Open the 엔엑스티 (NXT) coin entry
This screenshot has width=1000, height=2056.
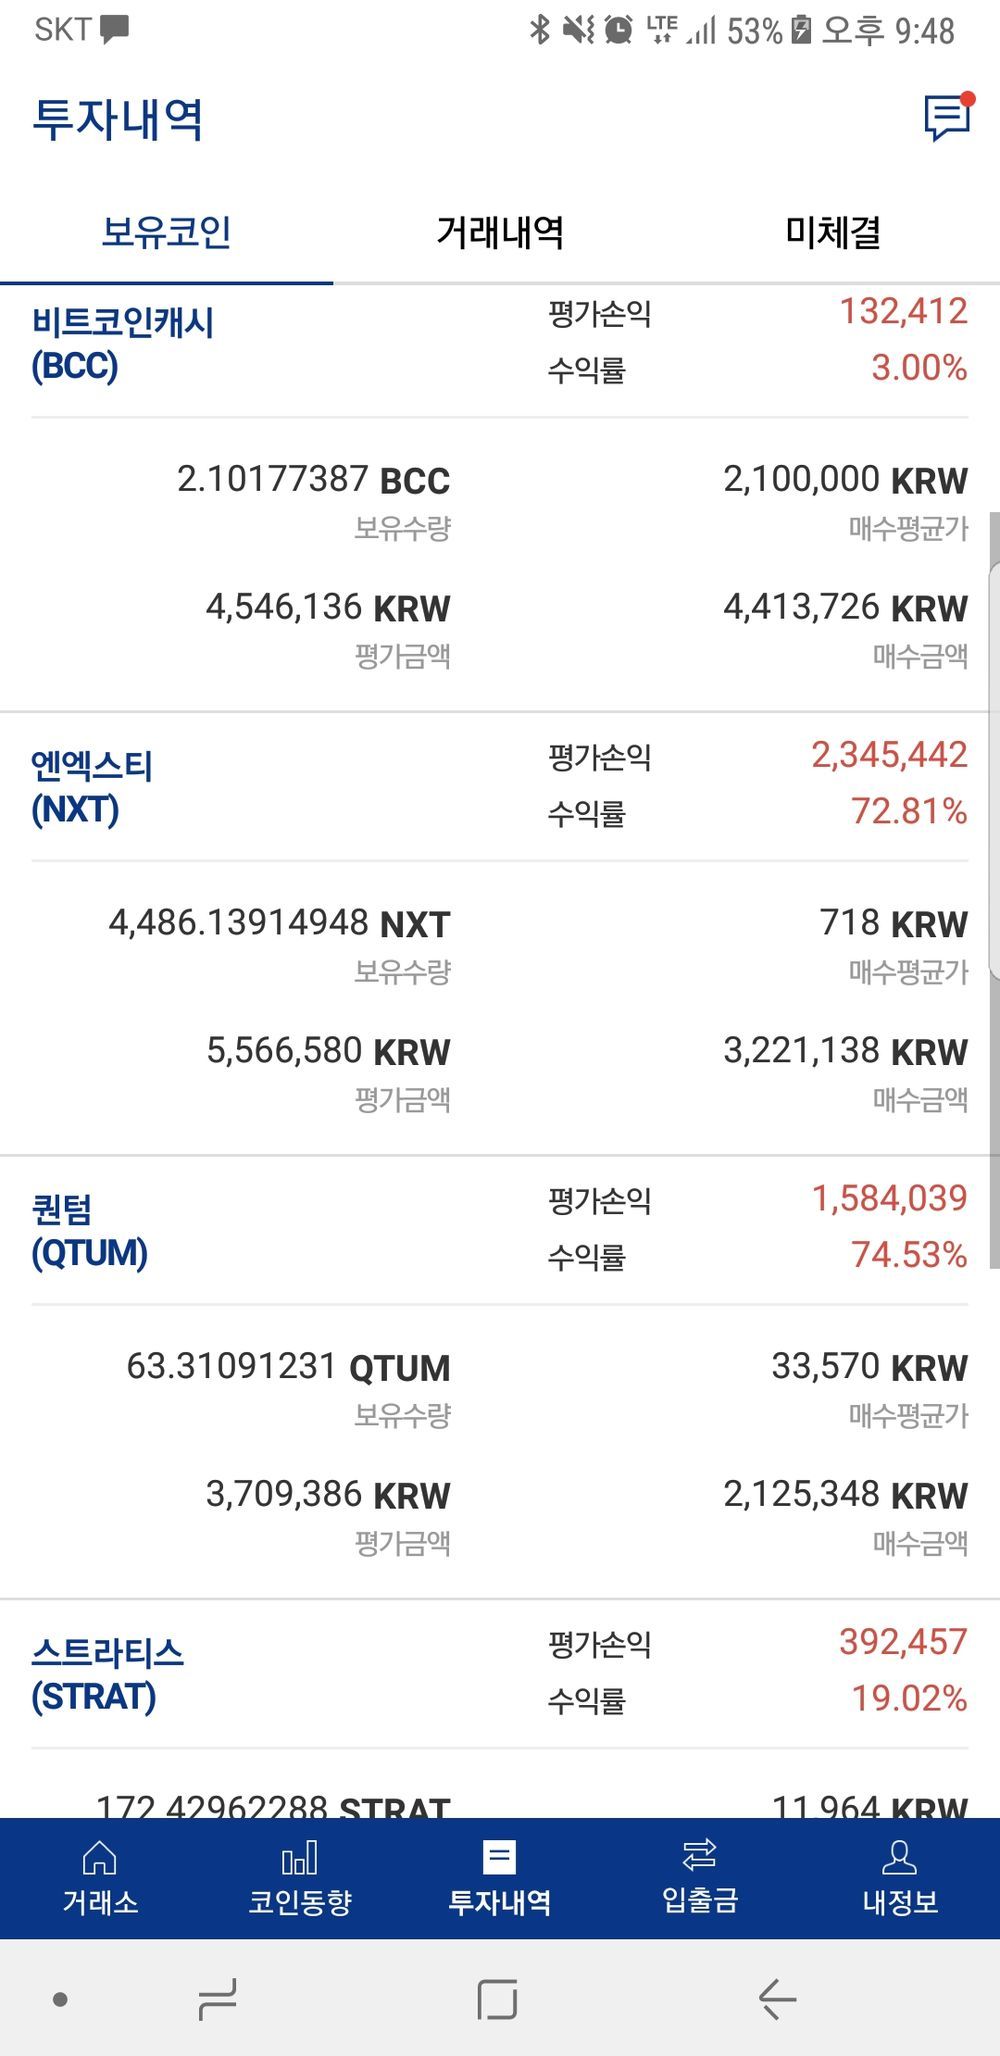pyautogui.click(x=92, y=788)
